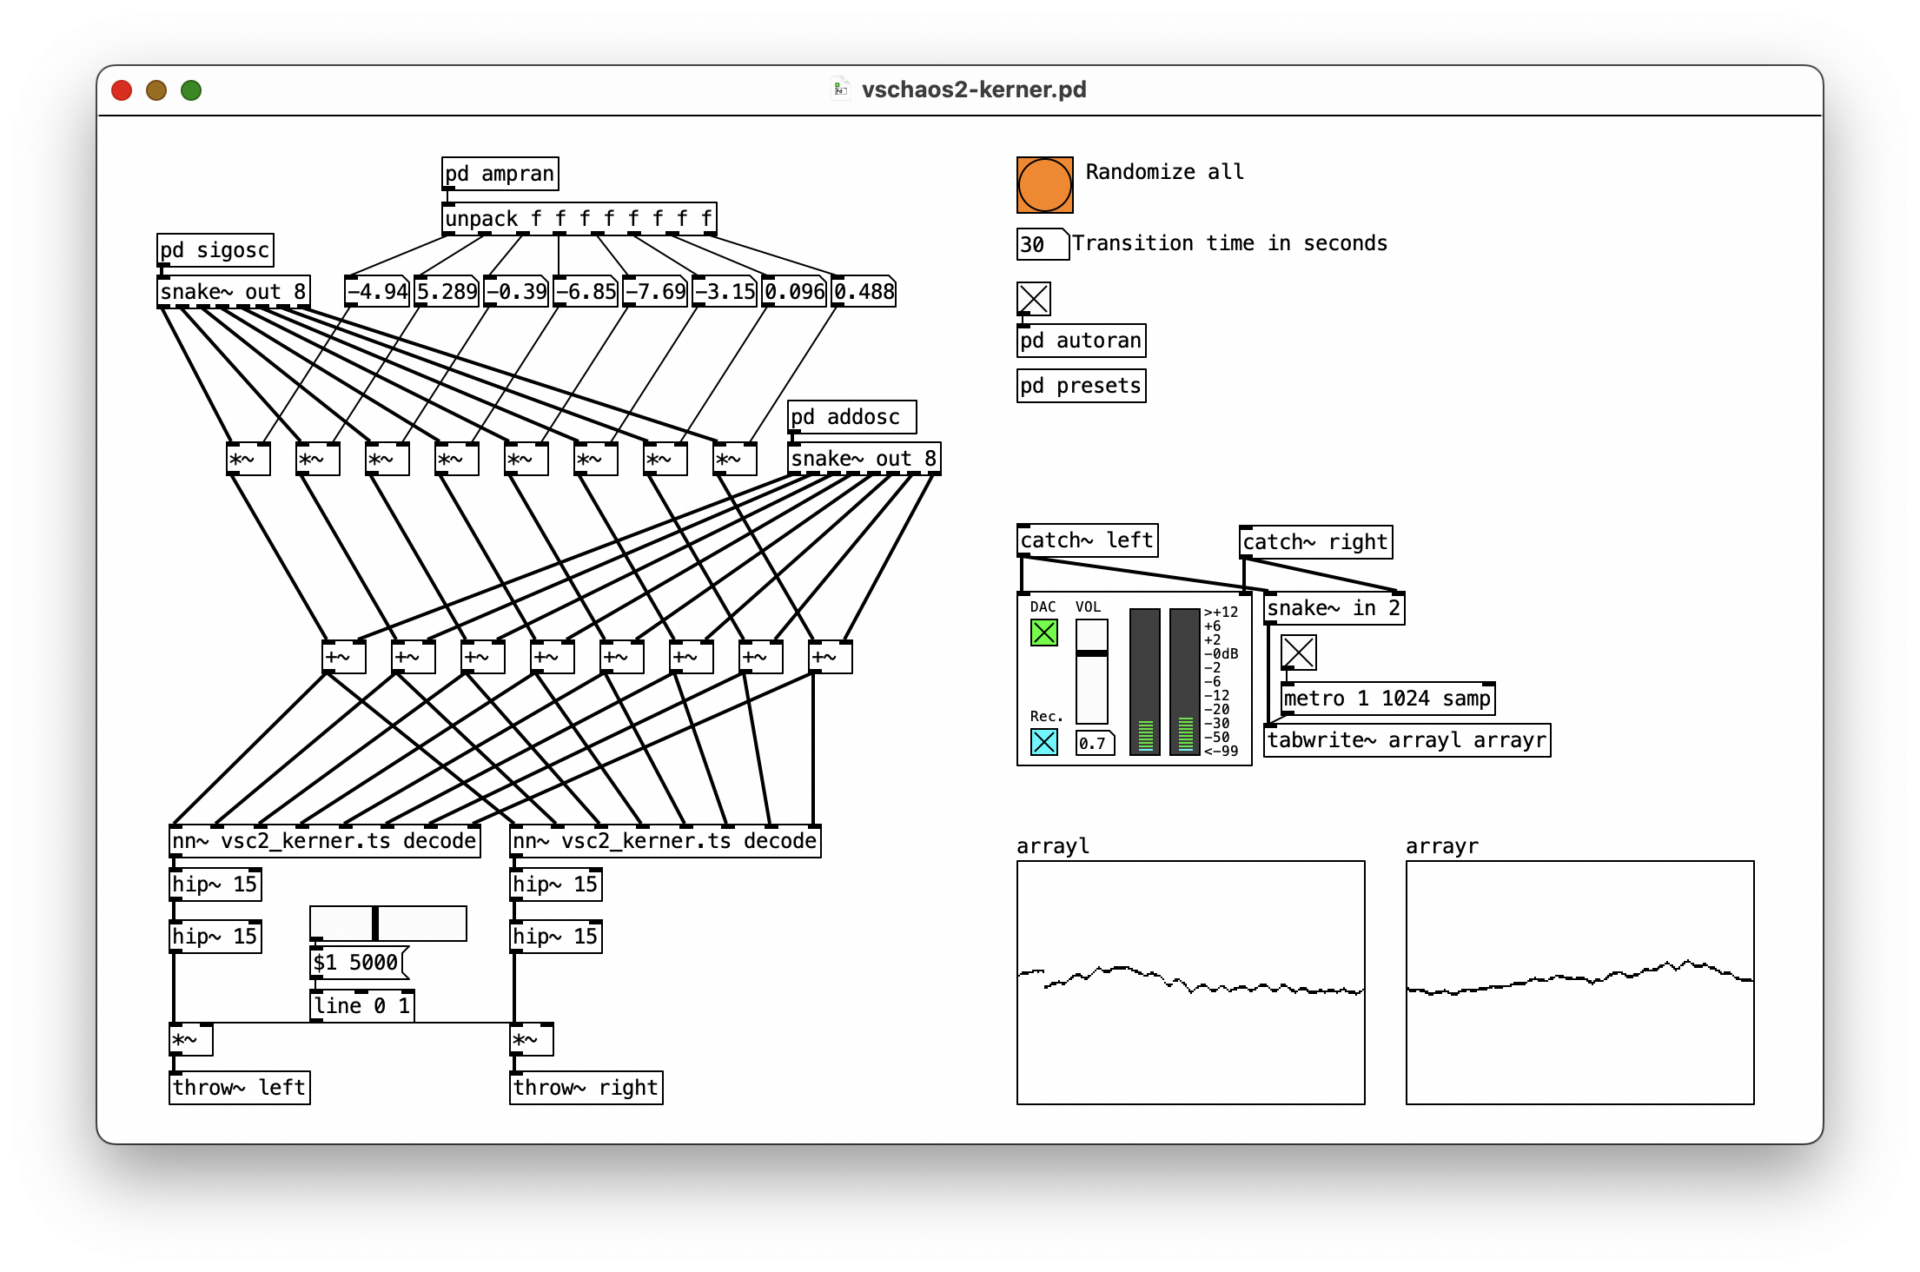This screenshot has width=1920, height=1272.
Task: Select the catch~ right object
Action: click(1316, 542)
